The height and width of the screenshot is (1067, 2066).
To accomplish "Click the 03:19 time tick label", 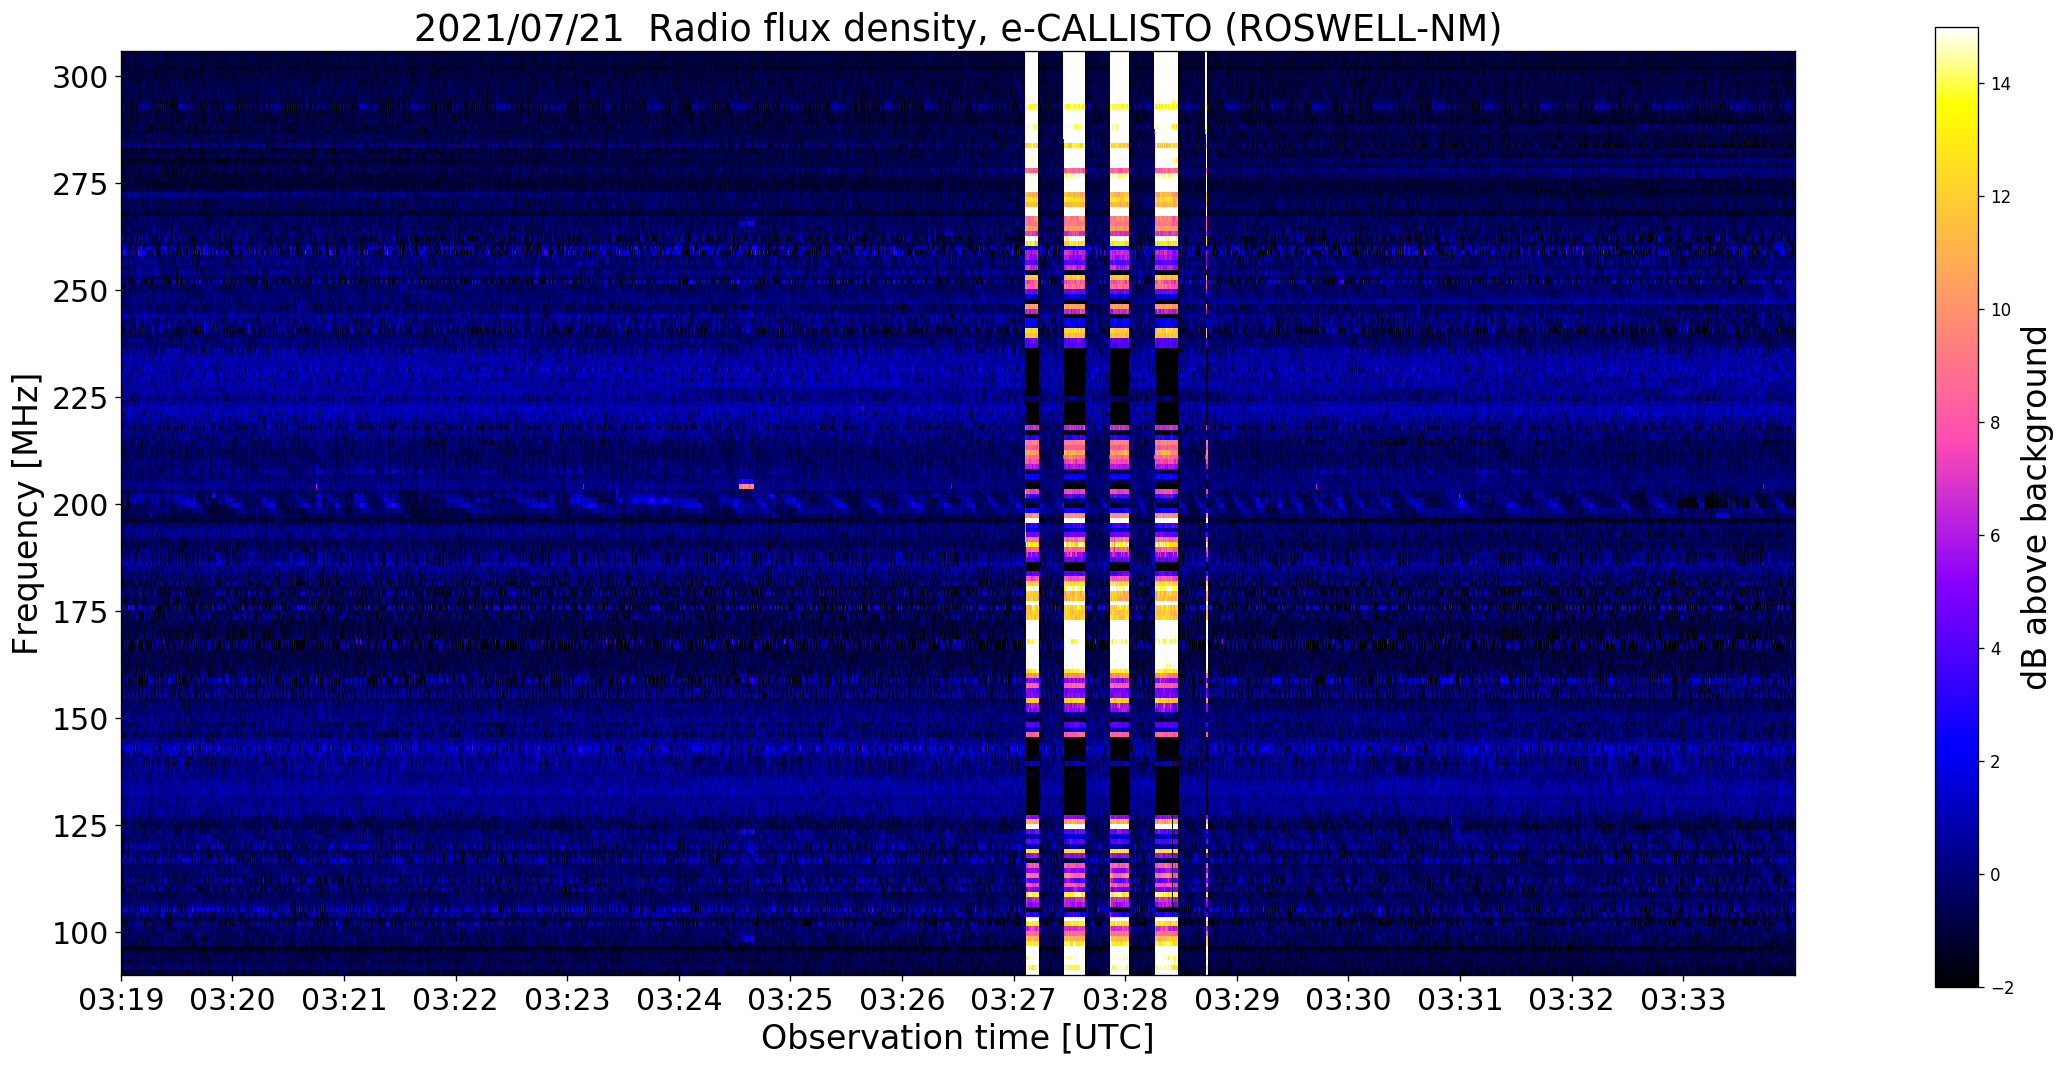I will click(121, 1000).
